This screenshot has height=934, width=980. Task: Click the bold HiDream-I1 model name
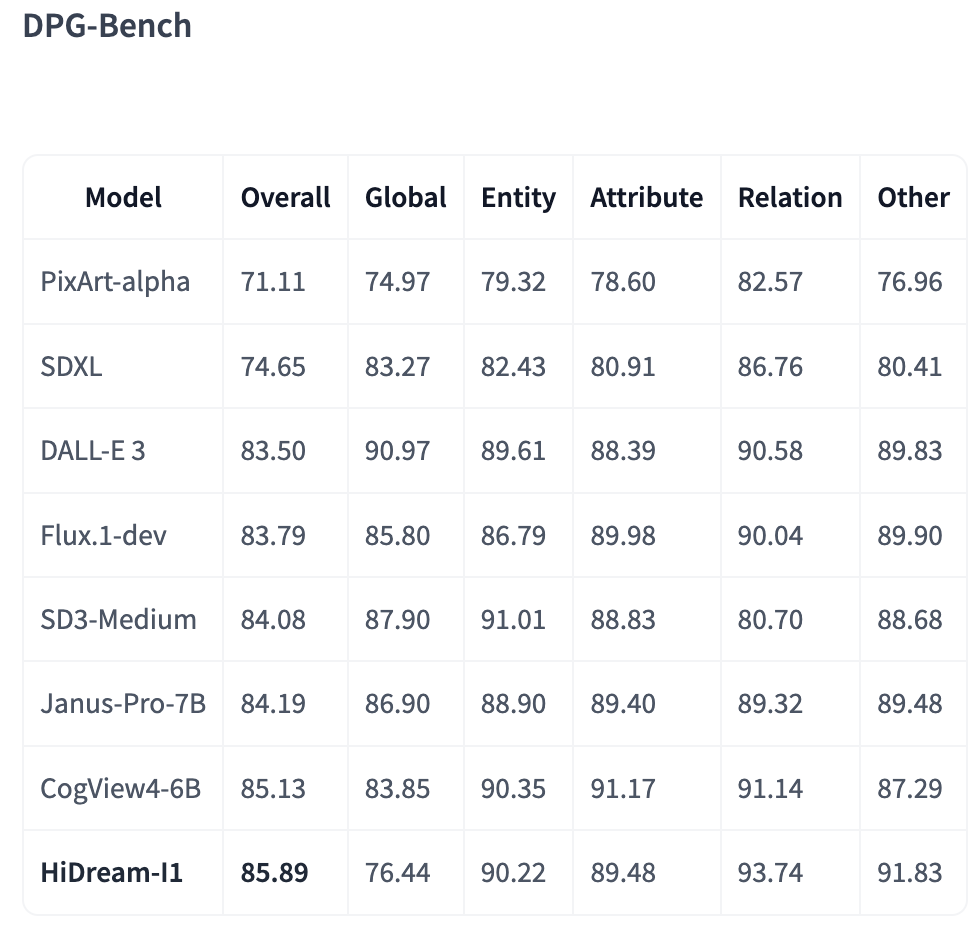coord(112,873)
